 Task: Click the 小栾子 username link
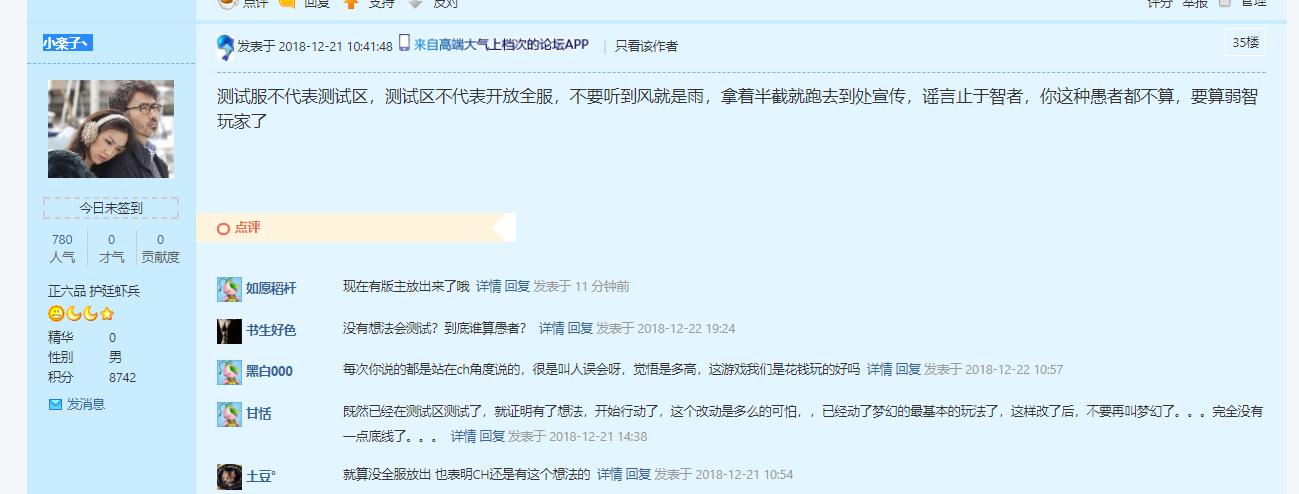(66, 43)
